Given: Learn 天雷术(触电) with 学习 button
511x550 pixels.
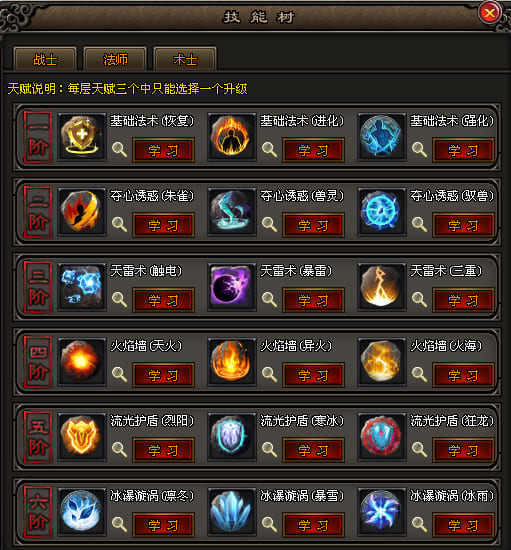Looking at the screenshot, I should 163,300.
